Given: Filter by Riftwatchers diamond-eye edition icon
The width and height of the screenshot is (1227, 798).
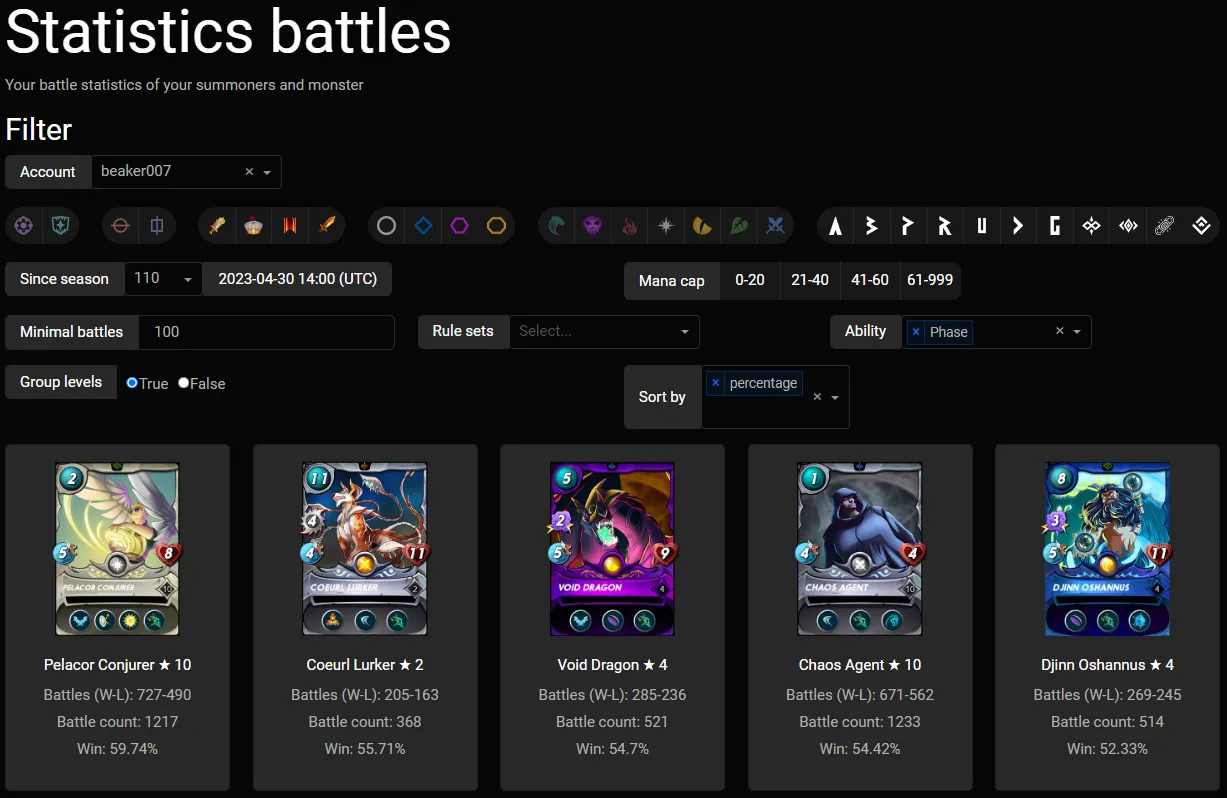Looking at the screenshot, I should pyautogui.click(x=1128, y=226).
